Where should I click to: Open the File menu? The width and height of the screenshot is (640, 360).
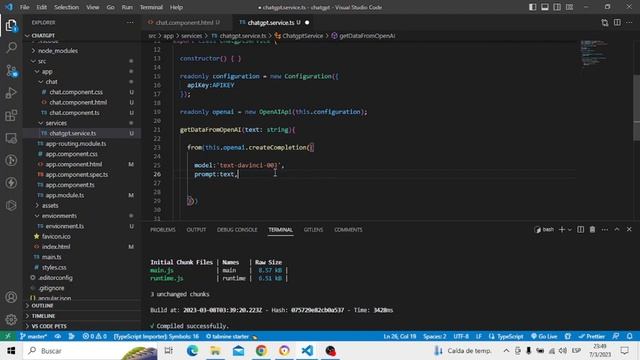pyautogui.click(x=24, y=7)
